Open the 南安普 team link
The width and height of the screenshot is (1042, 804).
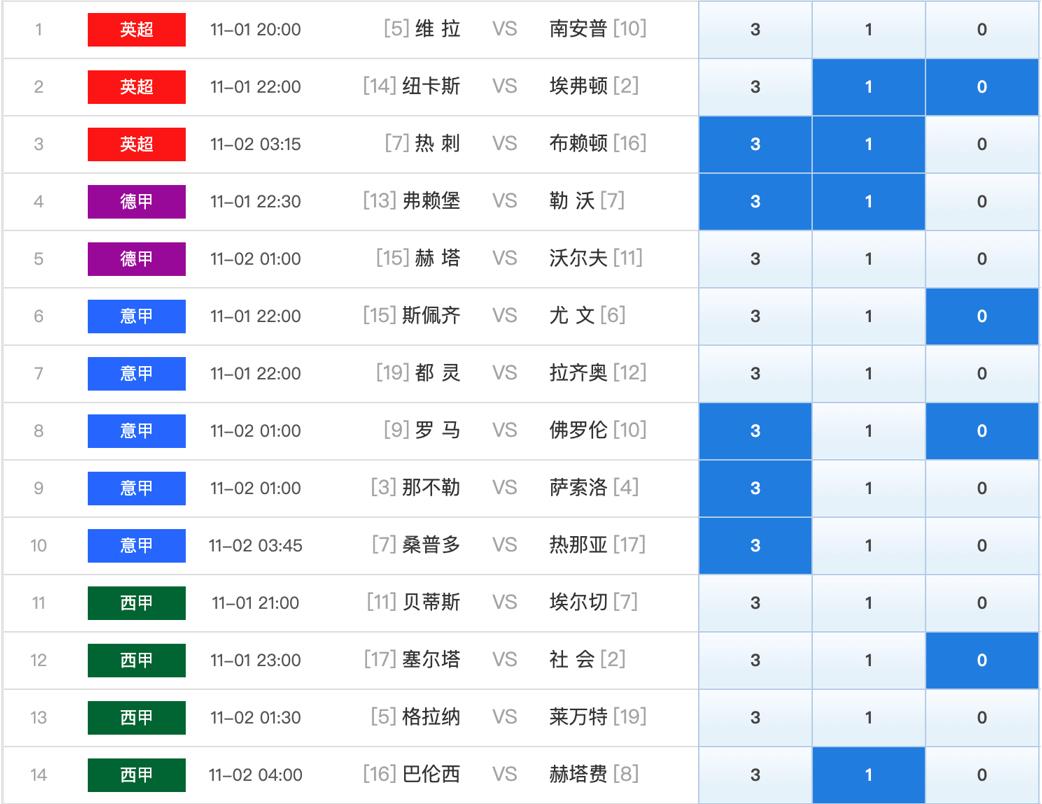tap(578, 29)
